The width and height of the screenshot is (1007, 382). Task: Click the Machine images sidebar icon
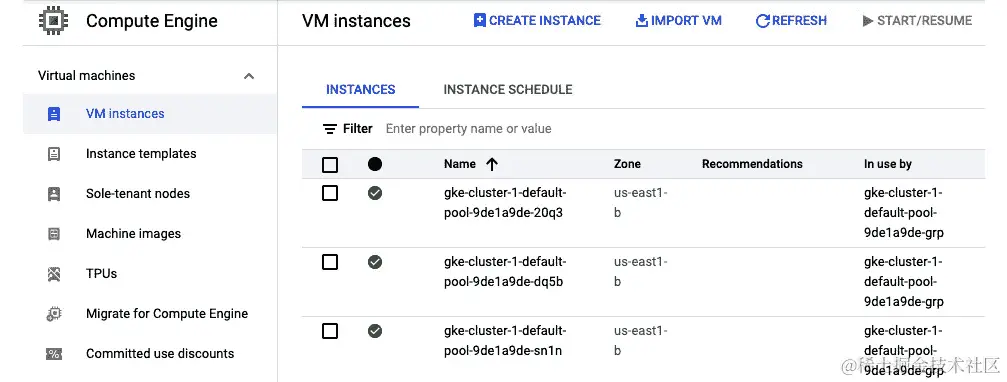[54, 234]
